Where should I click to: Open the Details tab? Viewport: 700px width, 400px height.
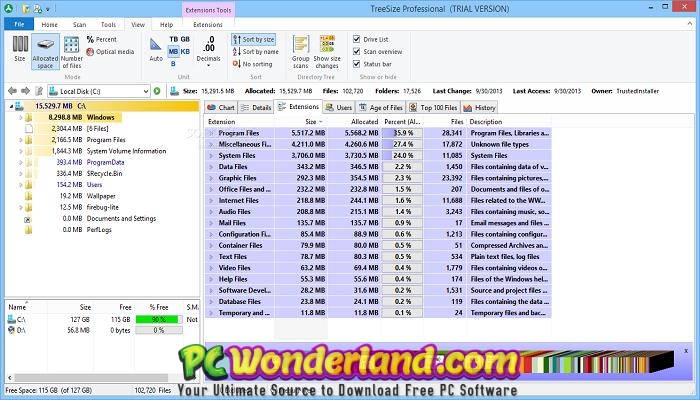[256, 108]
